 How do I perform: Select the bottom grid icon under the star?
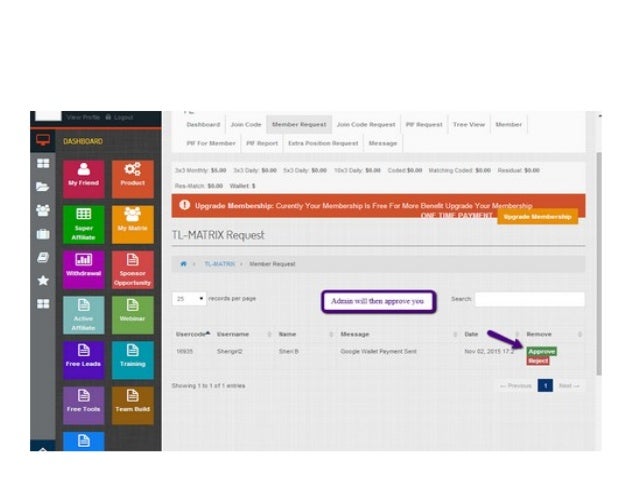coord(43,304)
